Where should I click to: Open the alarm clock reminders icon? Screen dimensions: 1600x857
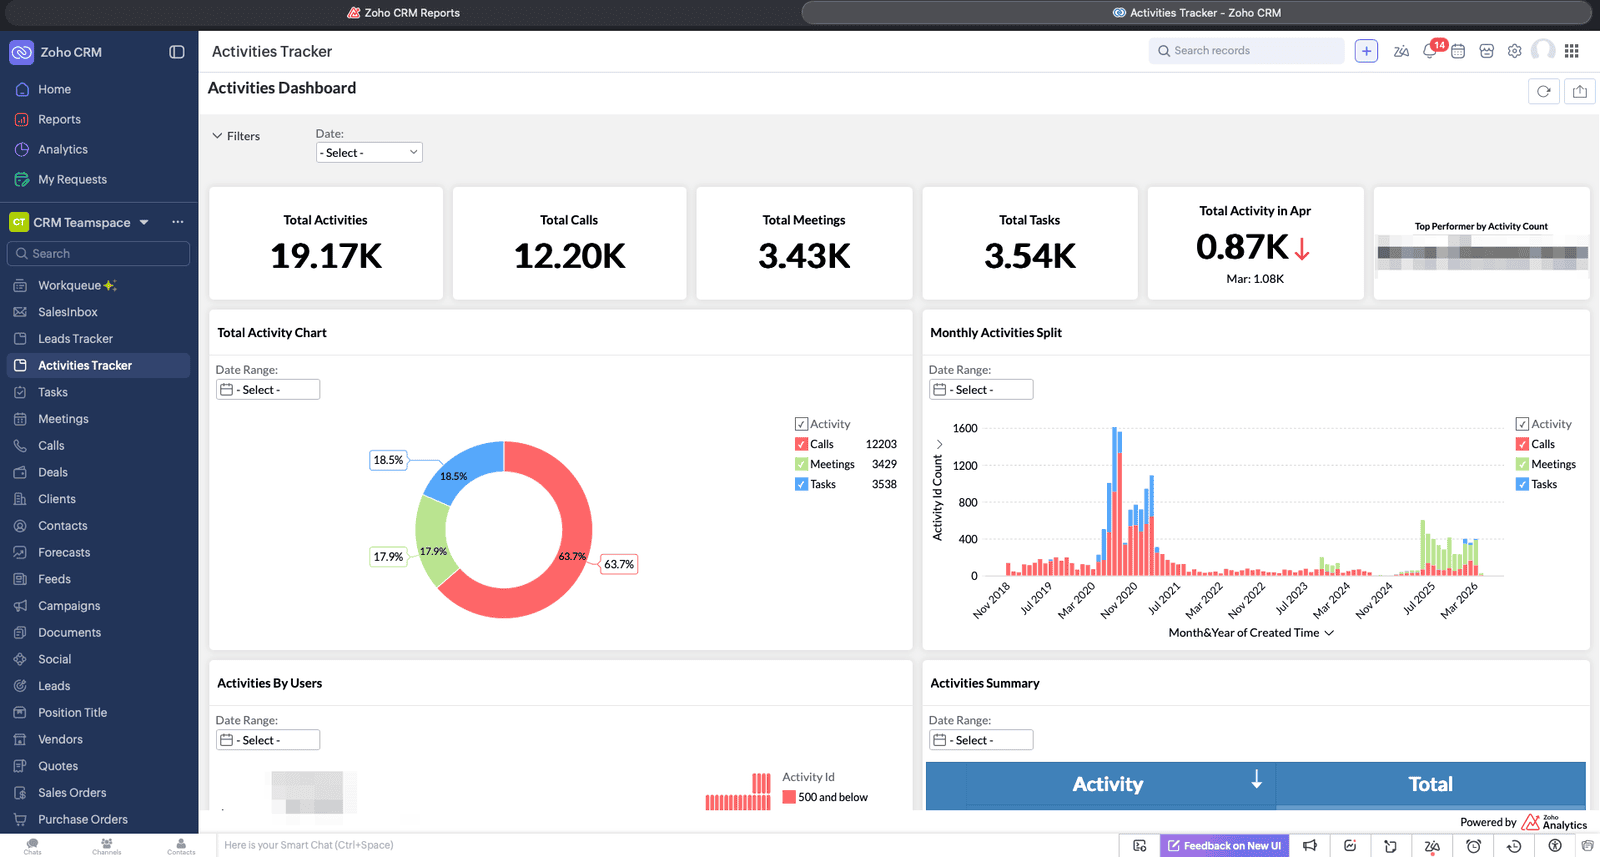1473,846
